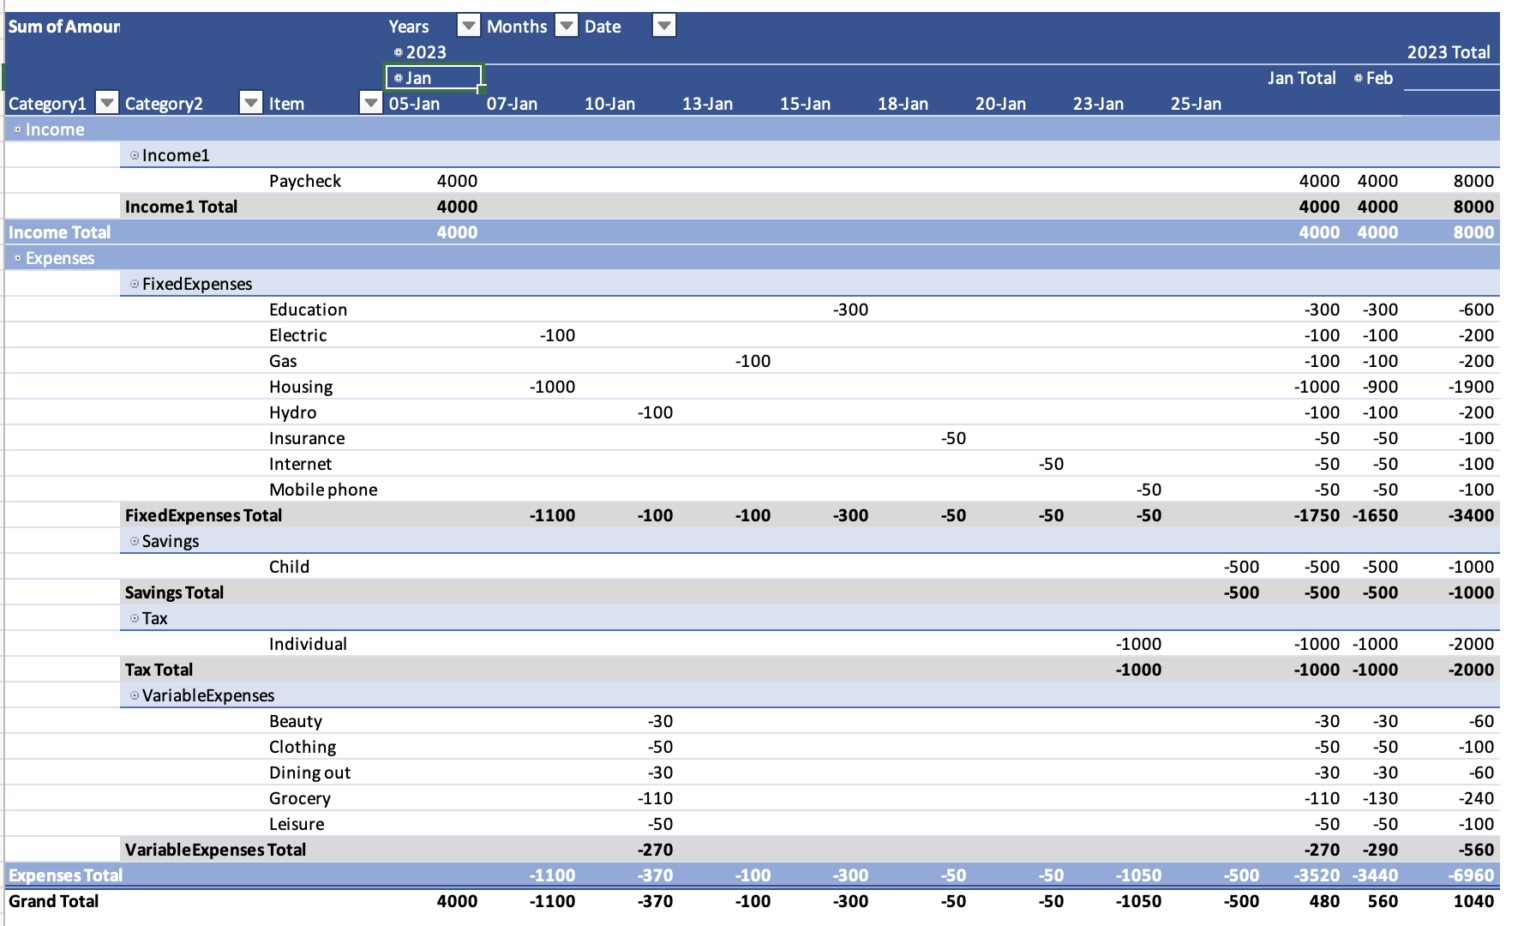Collapse the Expenses category group

(16, 257)
